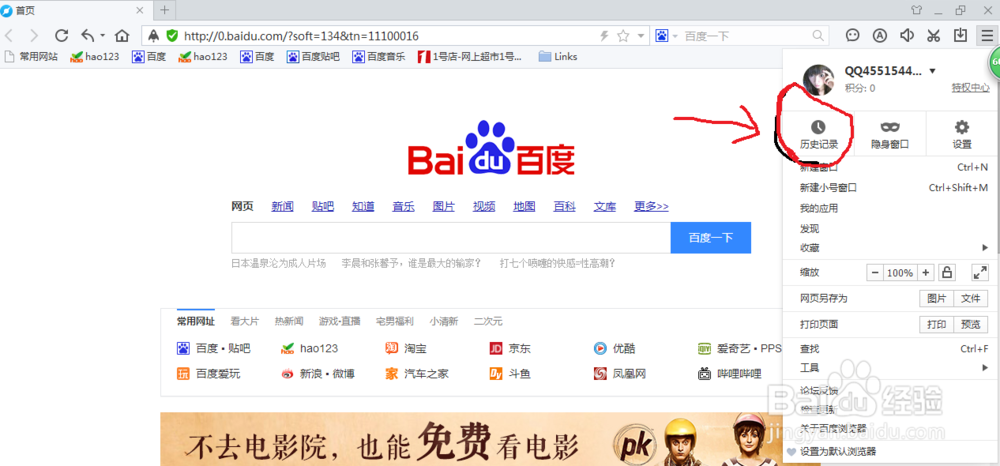Open search engine selector dropdown
The height and width of the screenshot is (466, 1000).
pyautogui.click(x=675, y=36)
